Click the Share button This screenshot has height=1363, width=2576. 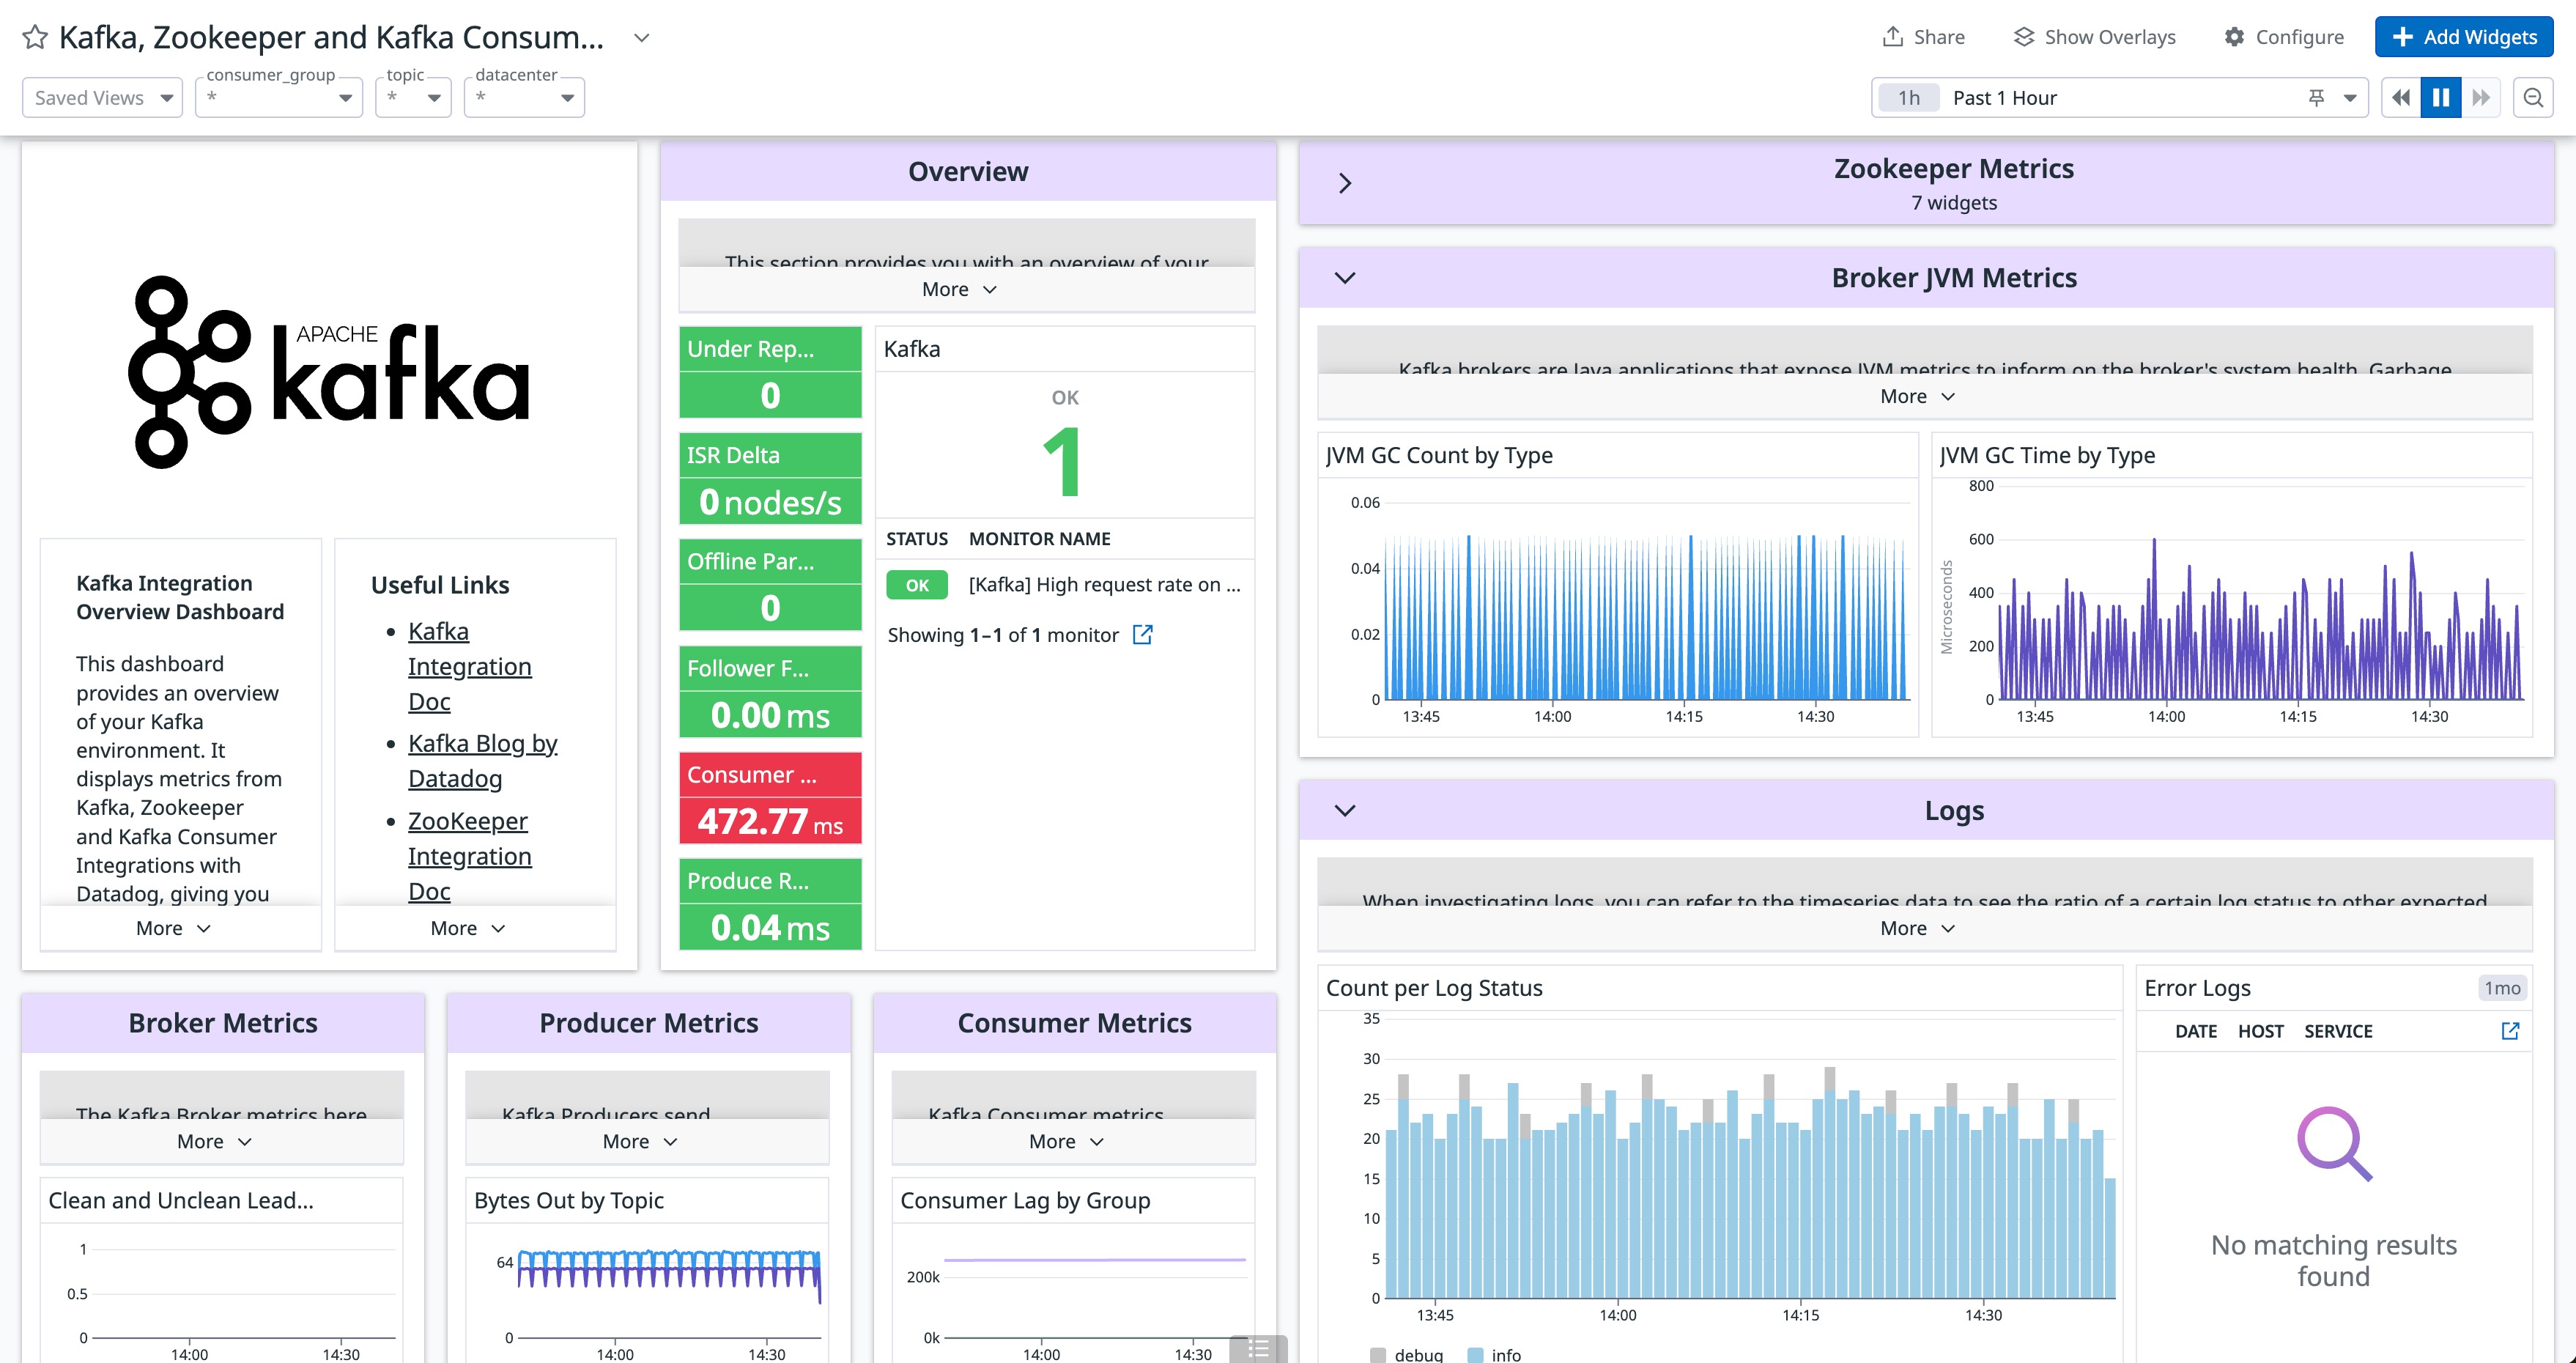click(1923, 37)
